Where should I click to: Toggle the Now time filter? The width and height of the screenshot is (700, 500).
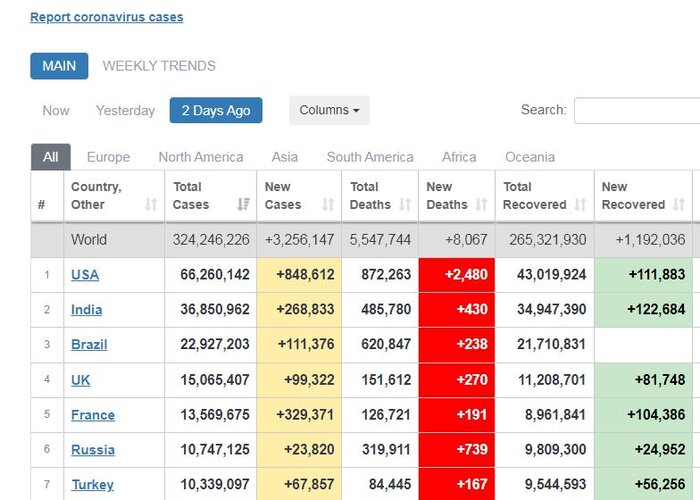click(56, 110)
